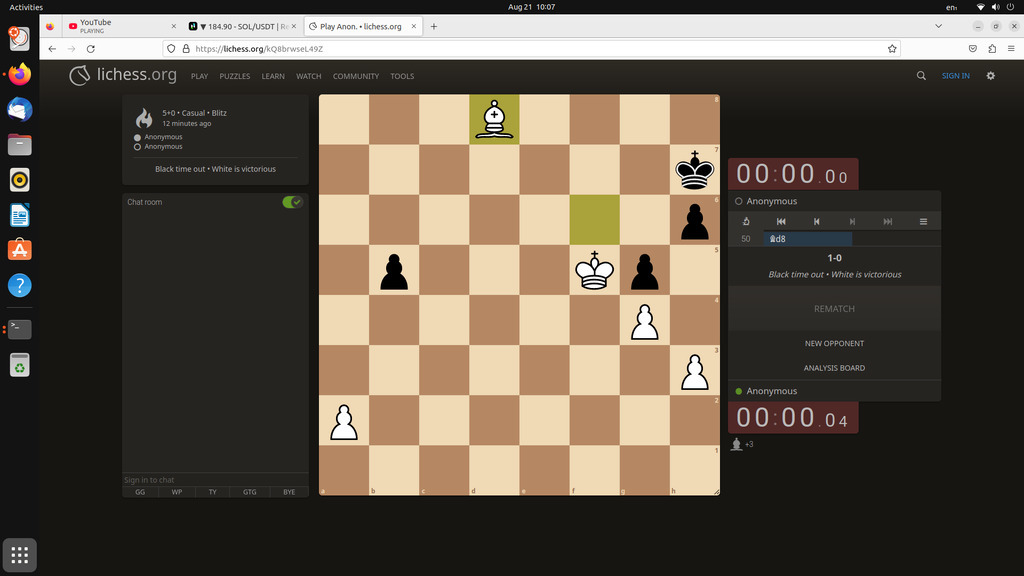The image size is (1024, 576).
Task: Open the lichess settings gear
Action: (x=990, y=76)
